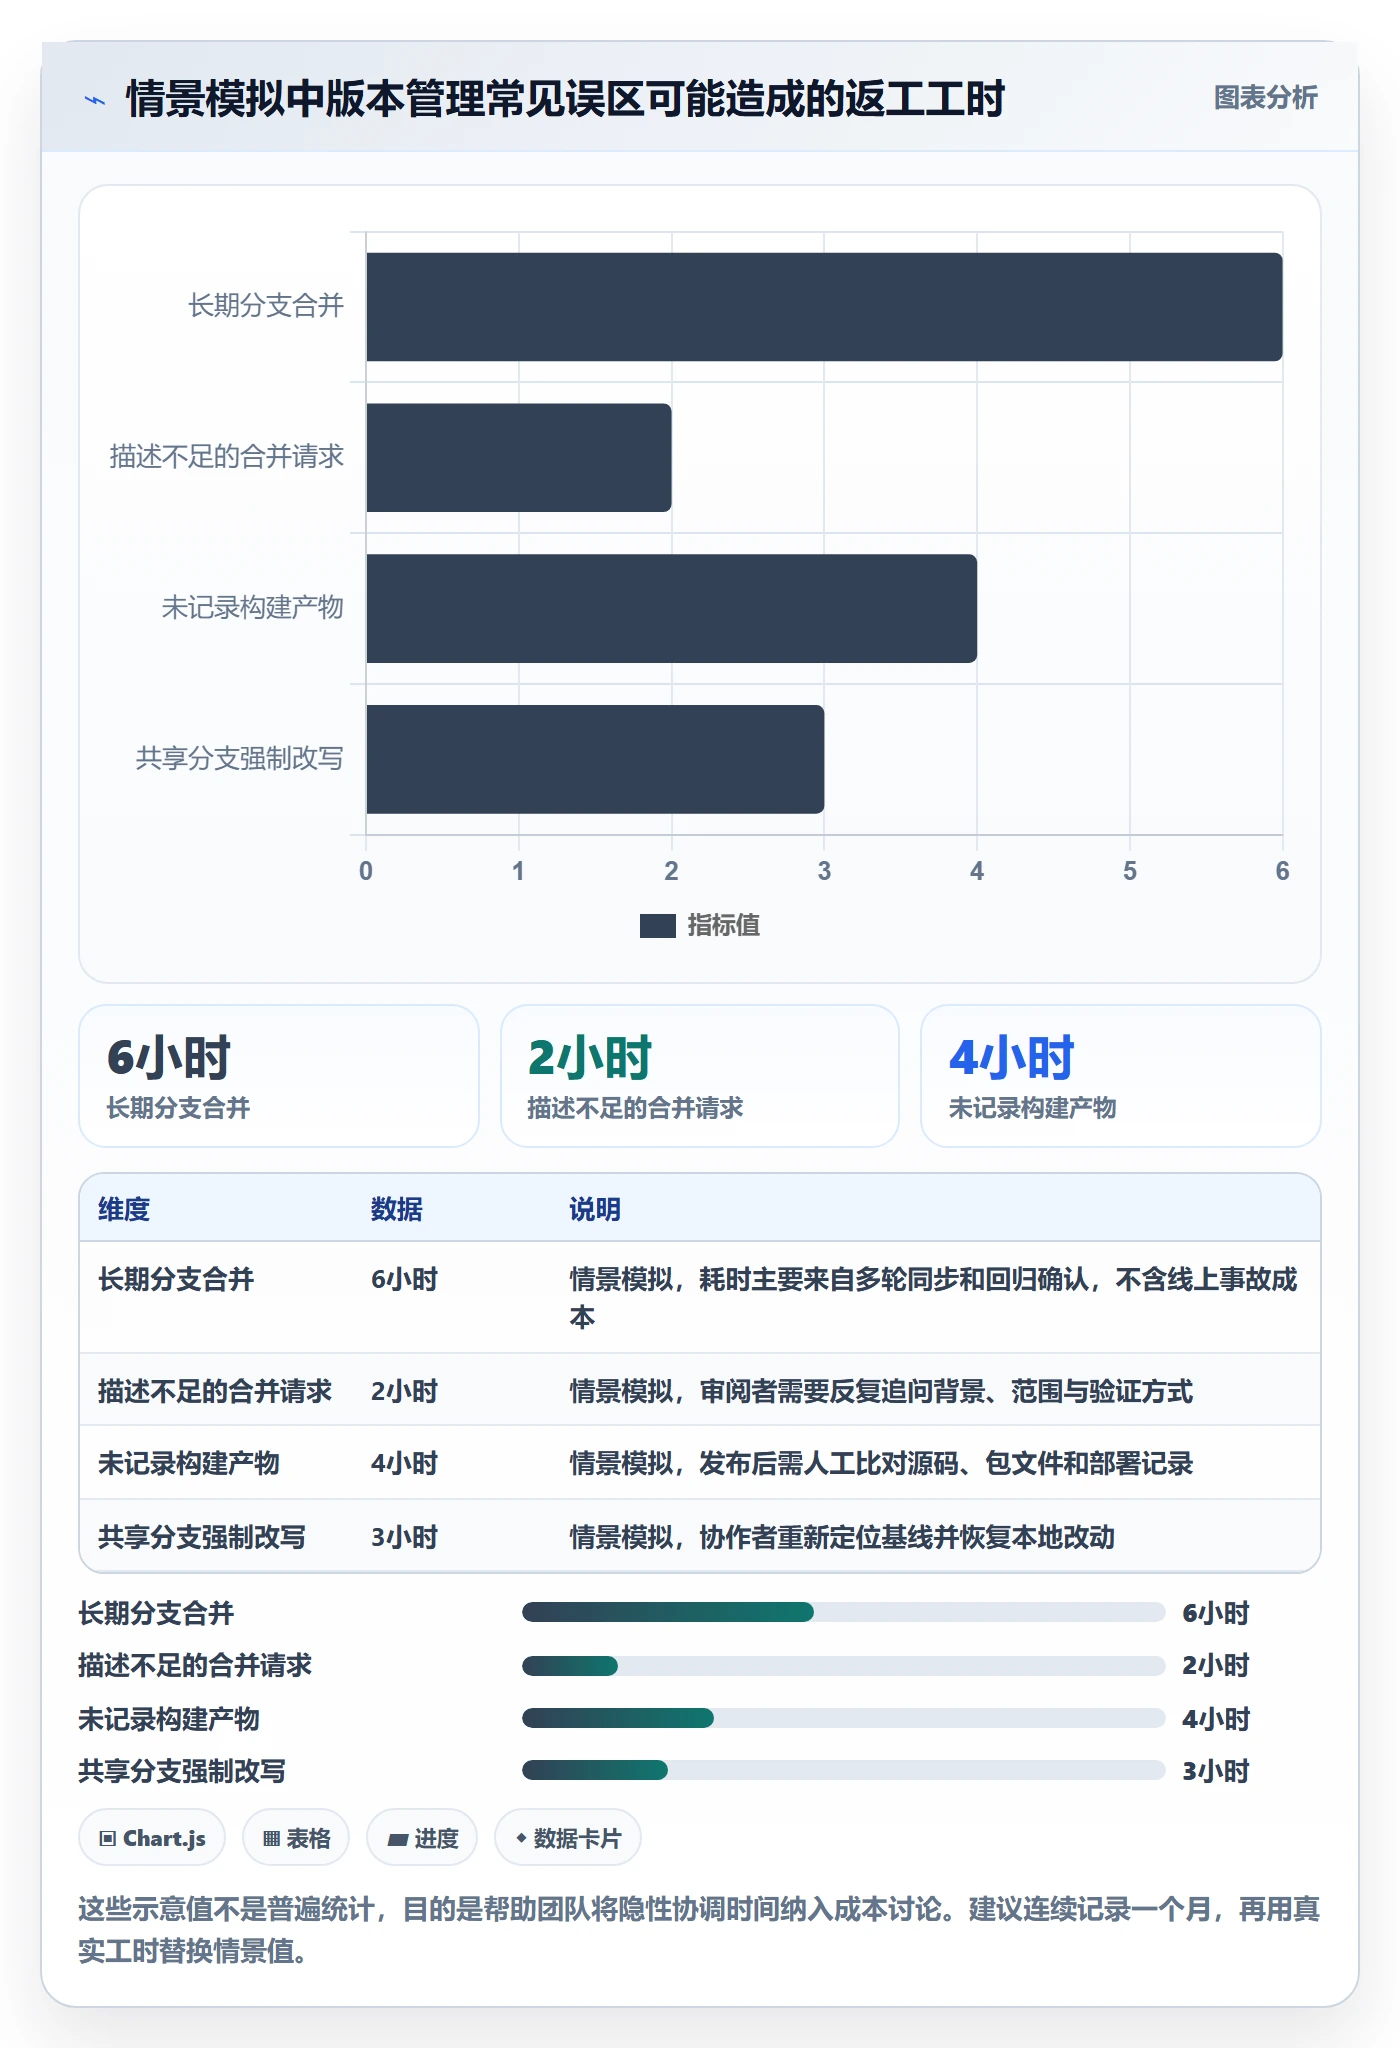The image size is (1400, 2048).
Task: Click the 进度 tag chip
Action: click(x=422, y=1838)
